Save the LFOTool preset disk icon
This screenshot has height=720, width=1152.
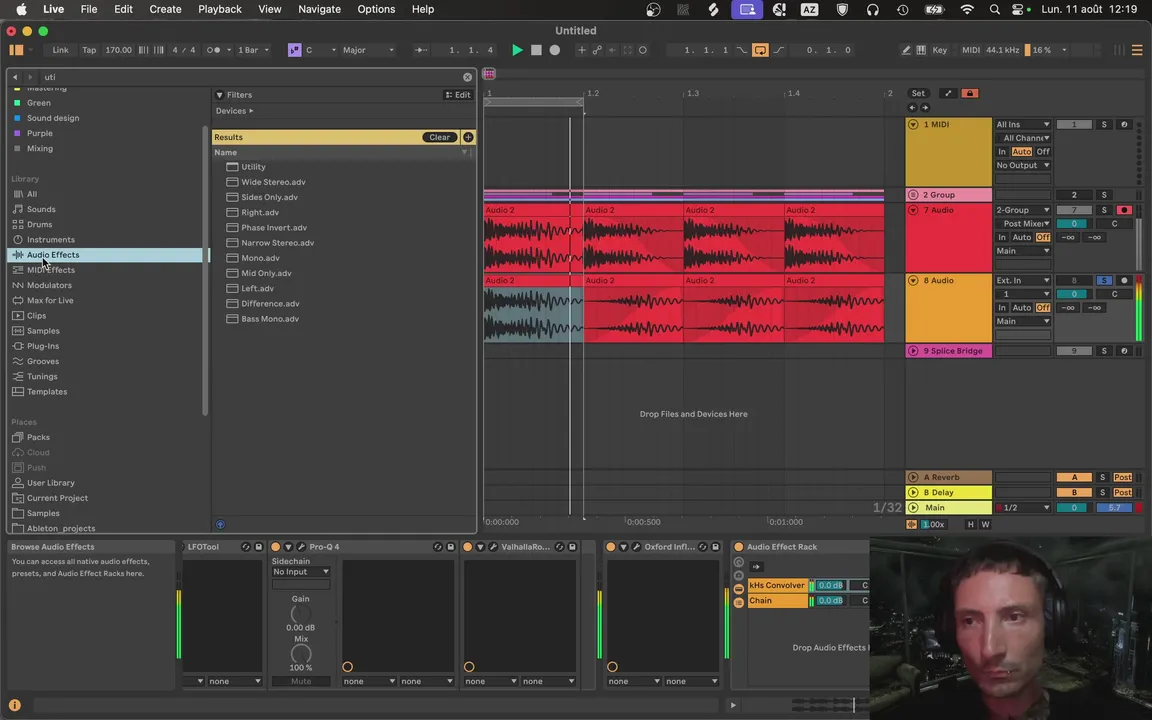pos(259,547)
